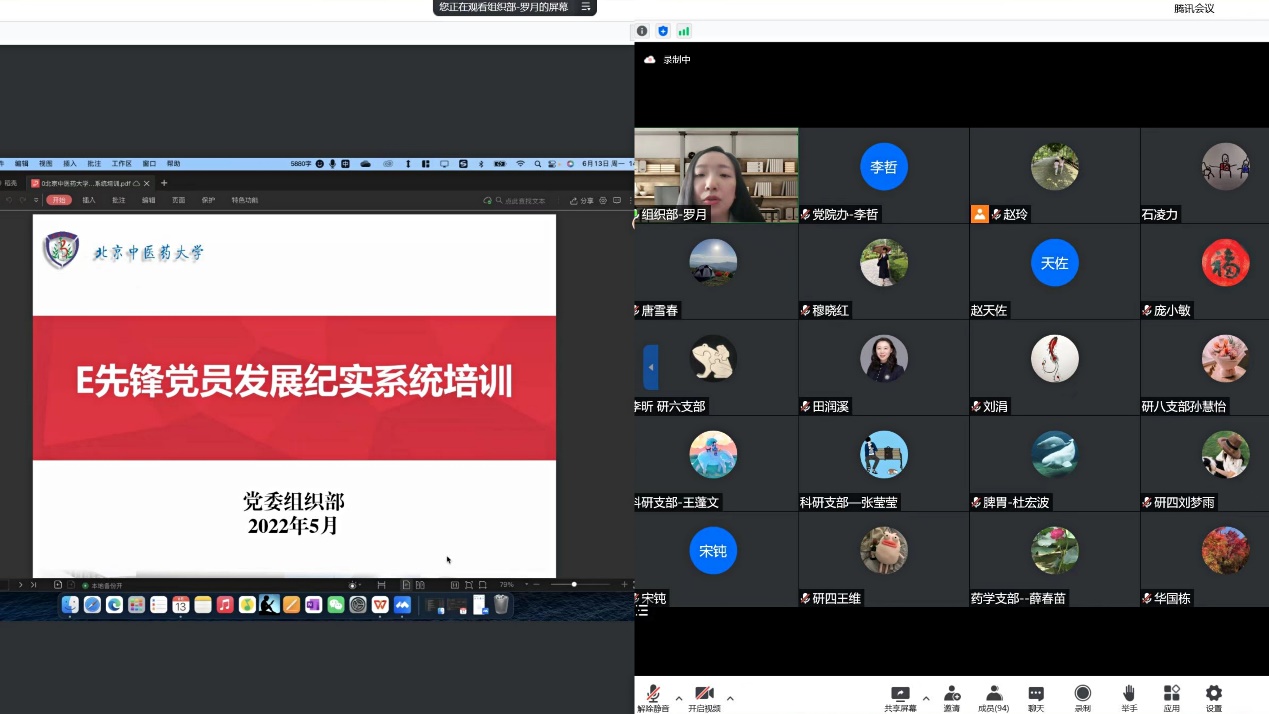Open the invite participants icon
Viewport: 1269px width, 714px height.
951,697
